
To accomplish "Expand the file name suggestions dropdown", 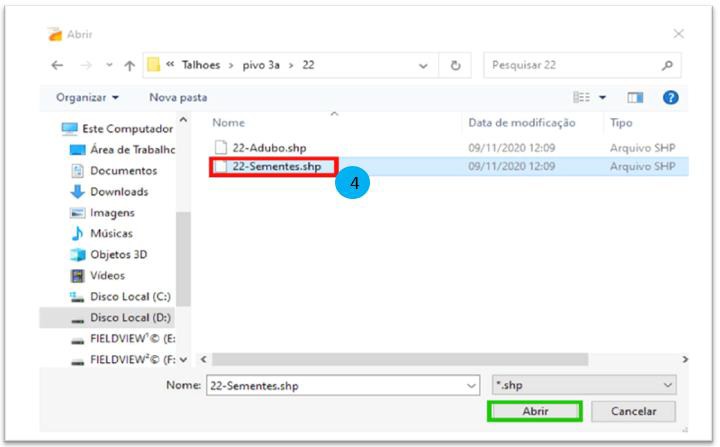I will click(471, 385).
